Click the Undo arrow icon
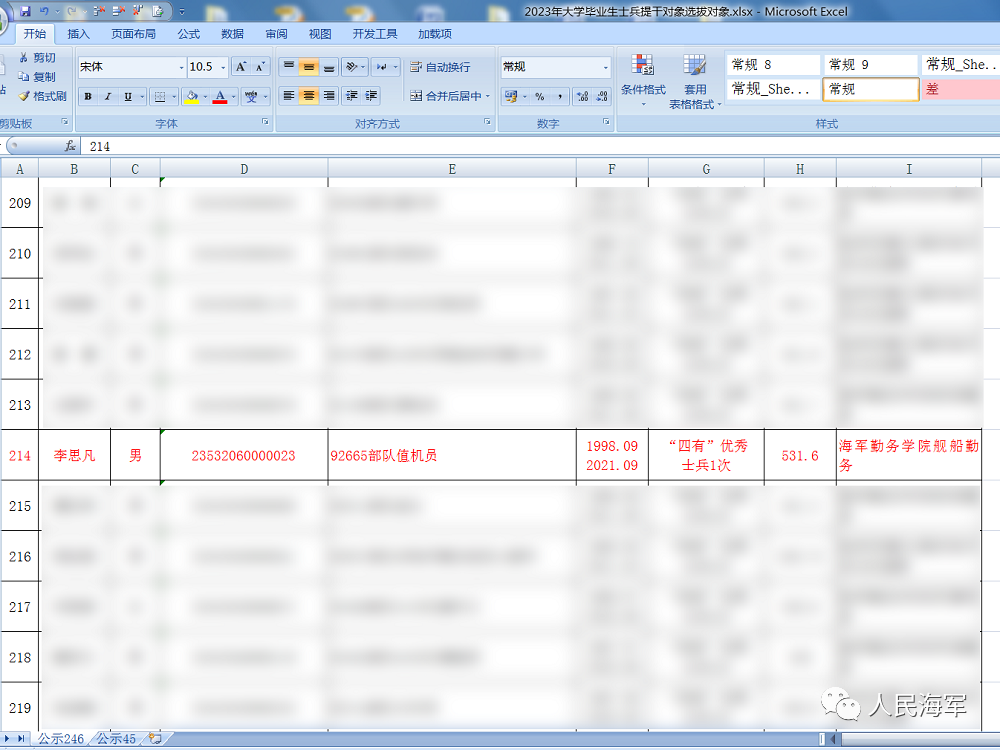The image size is (1000, 750). point(44,11)
